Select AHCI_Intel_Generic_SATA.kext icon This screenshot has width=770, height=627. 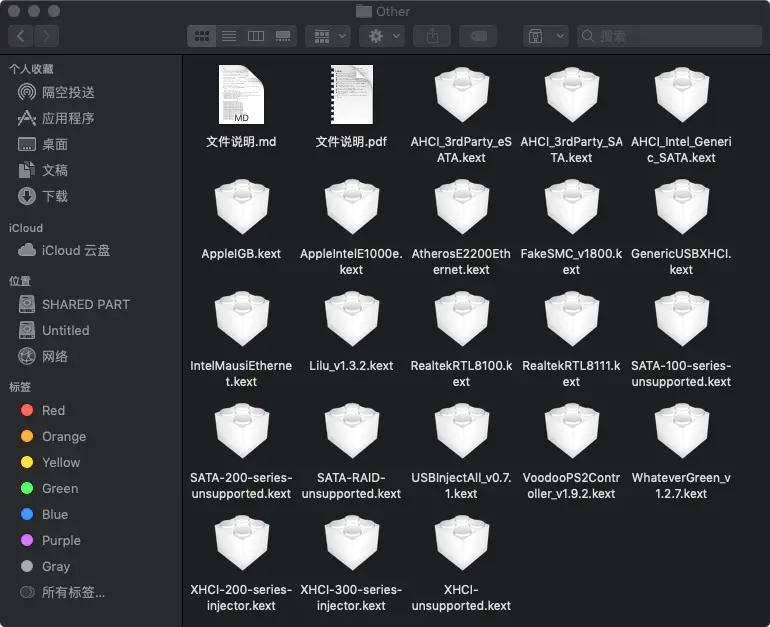coord(682,95)
